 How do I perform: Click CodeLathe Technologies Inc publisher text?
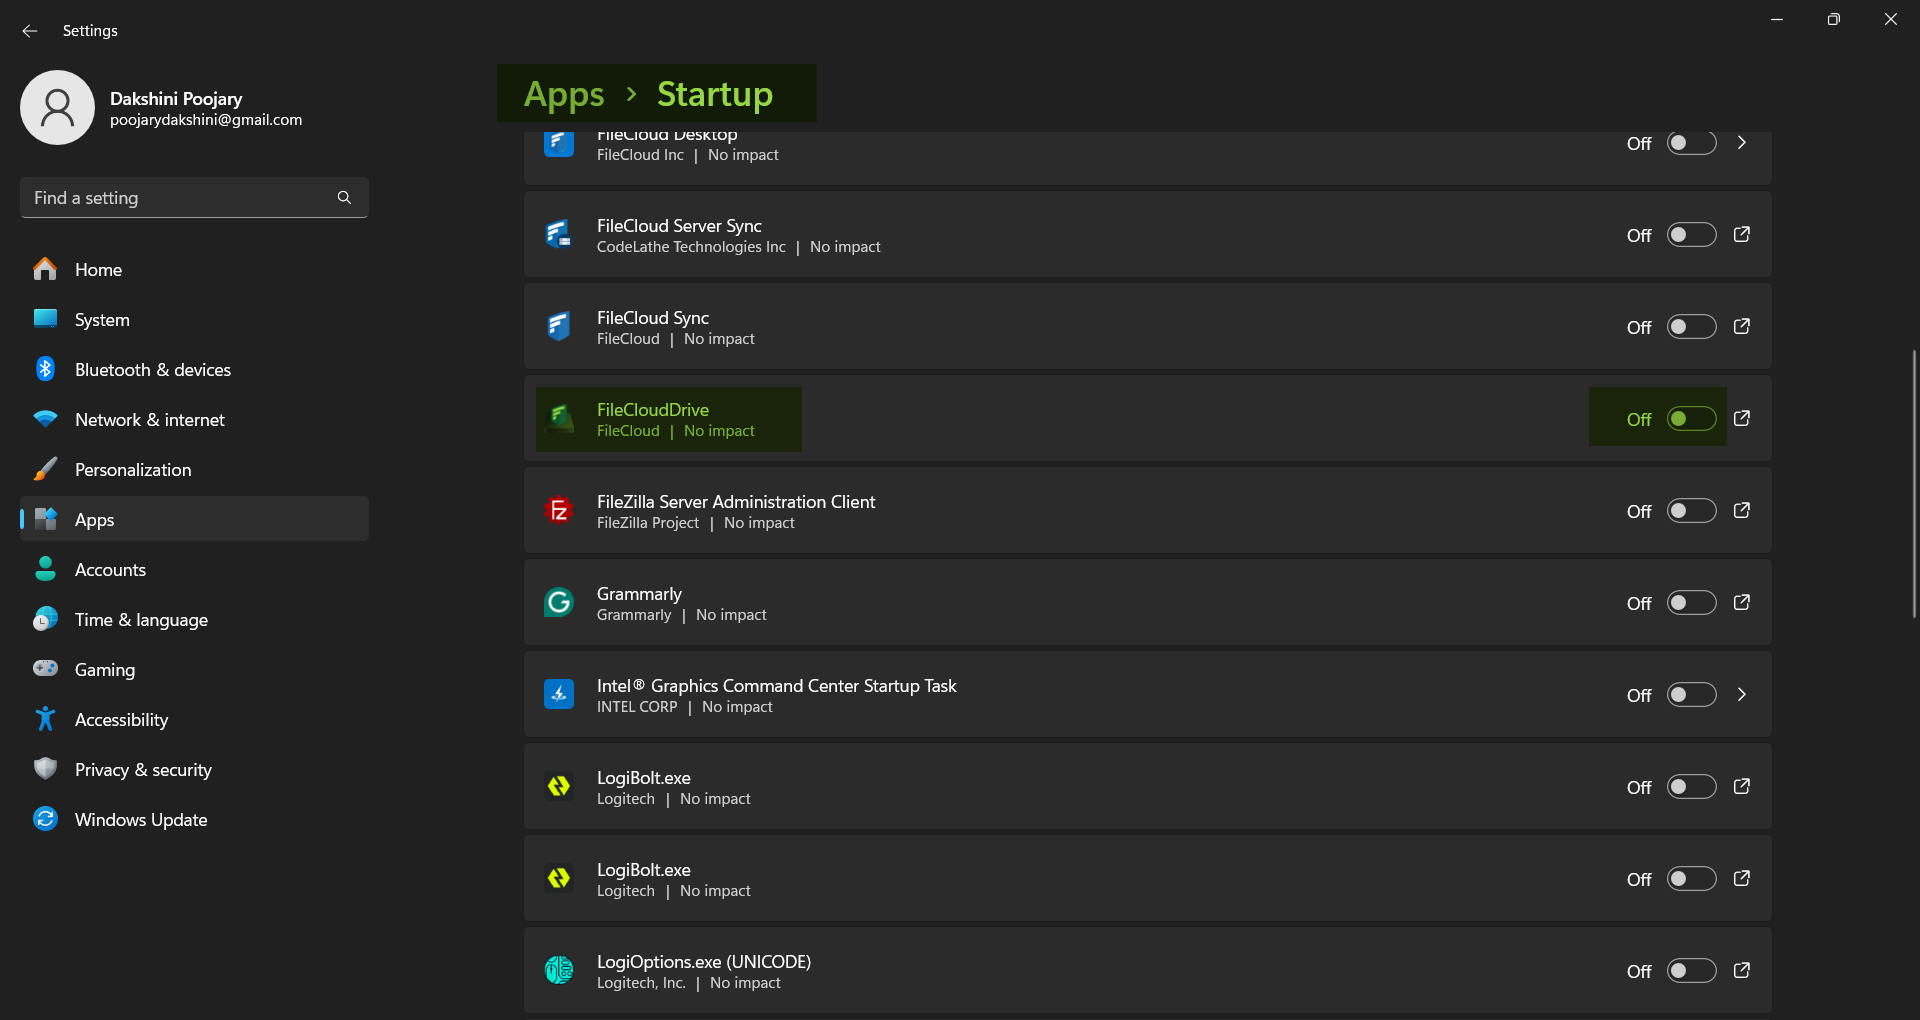point(691,247)
